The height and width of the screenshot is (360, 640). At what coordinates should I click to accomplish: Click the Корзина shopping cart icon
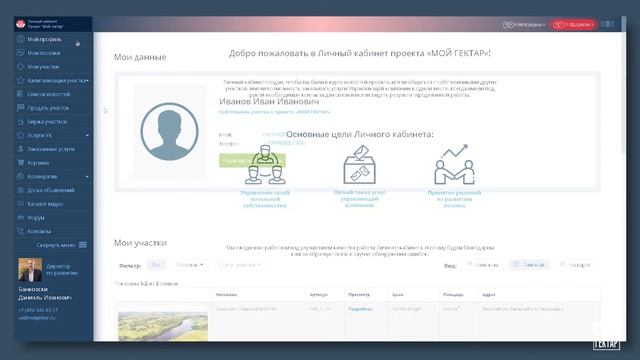click(20, 162)
